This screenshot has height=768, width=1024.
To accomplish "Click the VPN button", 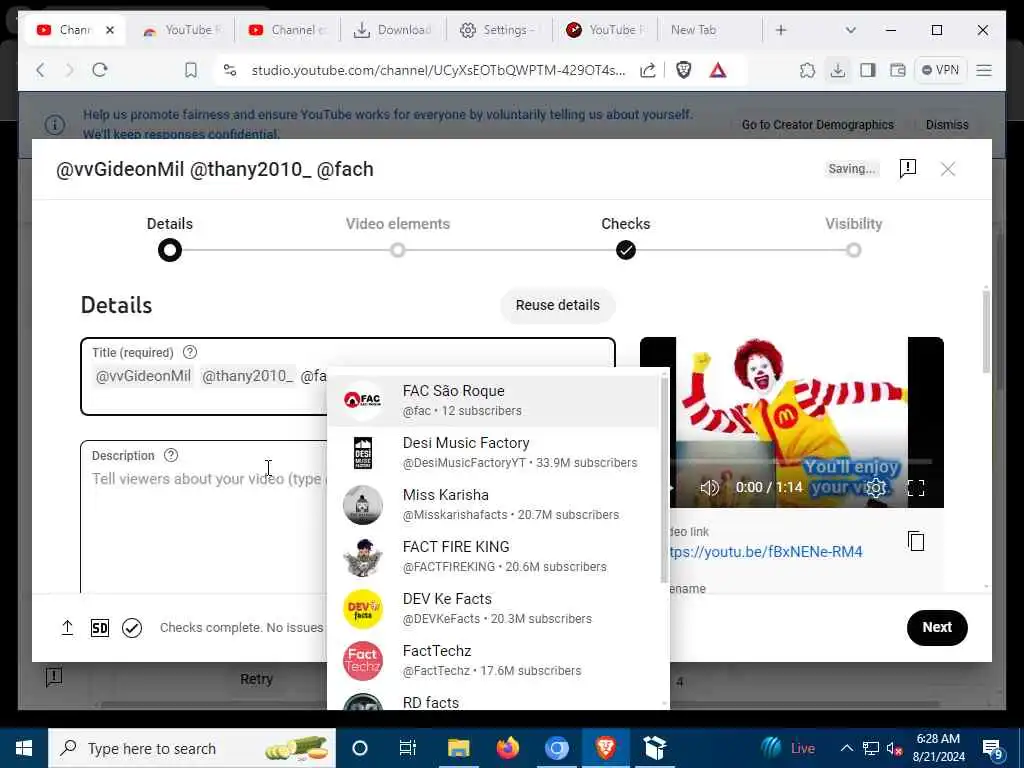I will pos(940,70).
